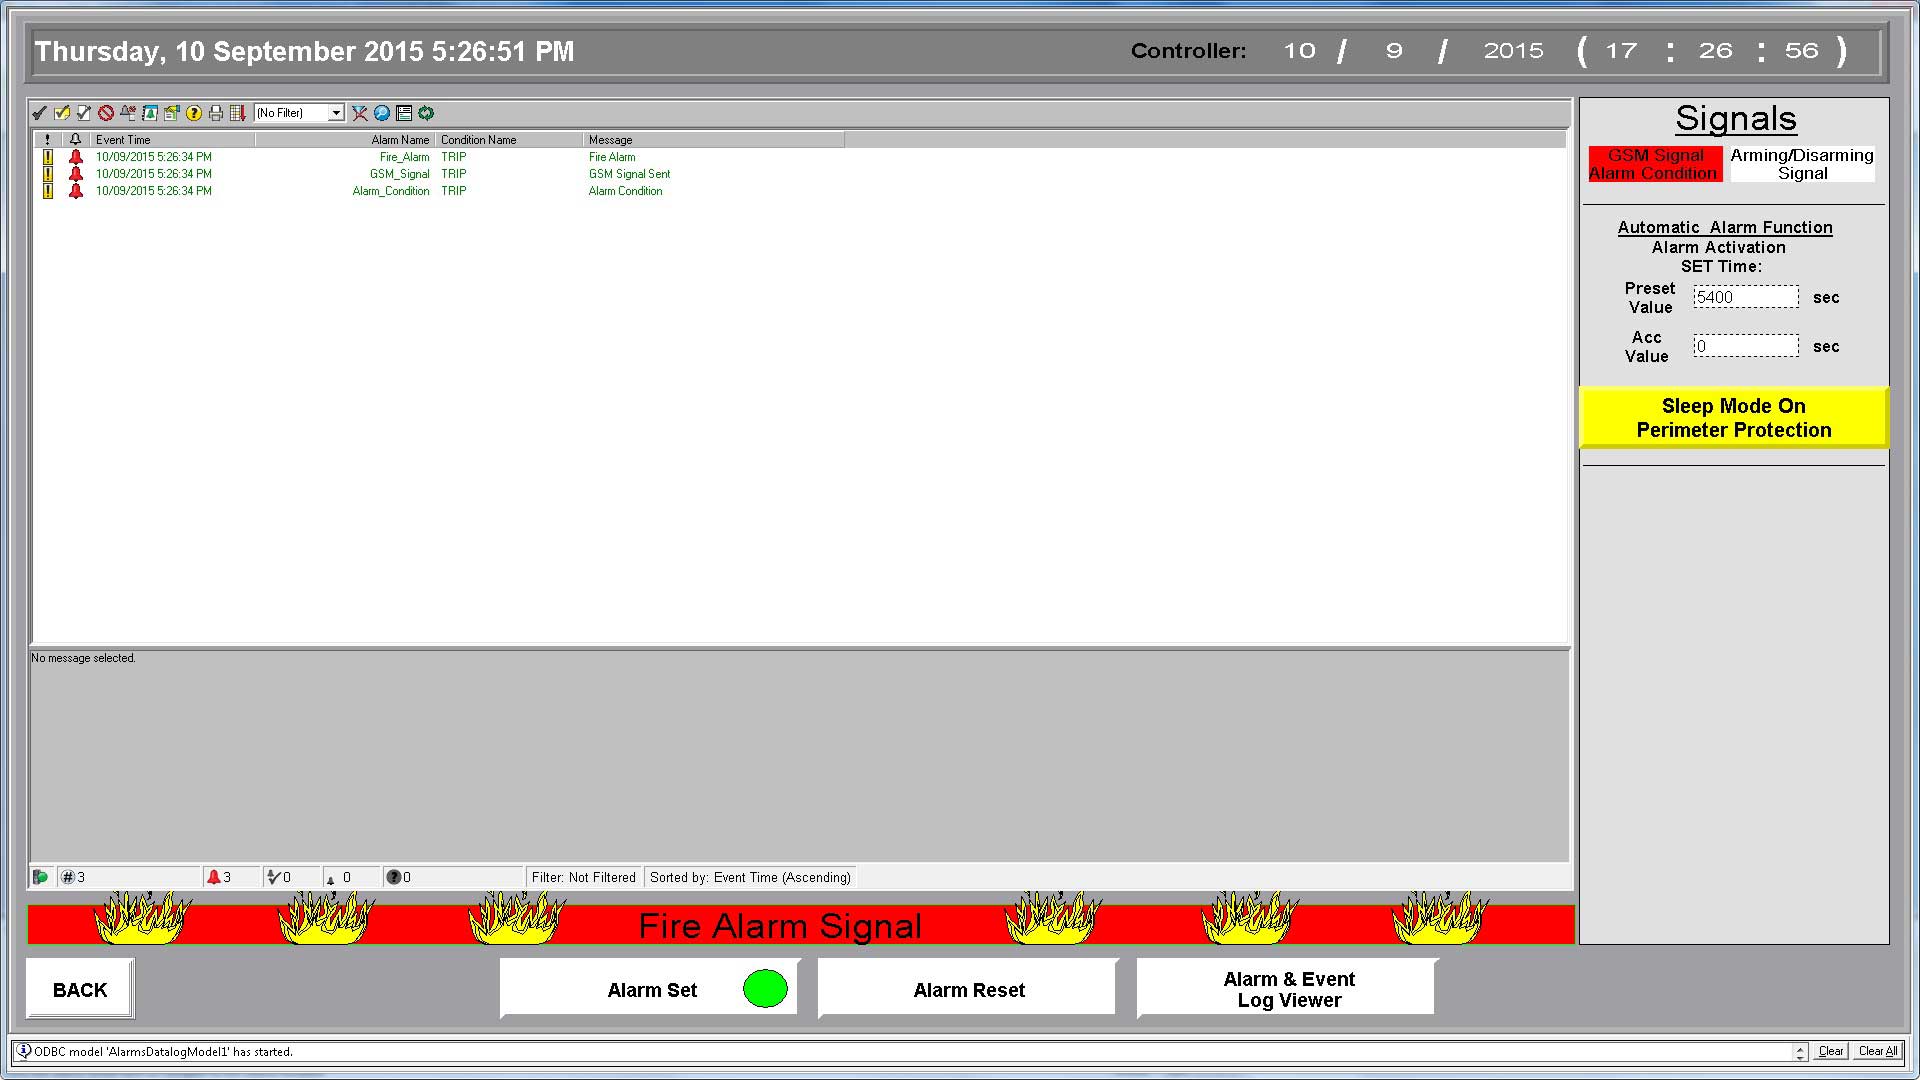Click the alarm details pane icon
Viewport: 1920px width, 1080px height.
404,113
